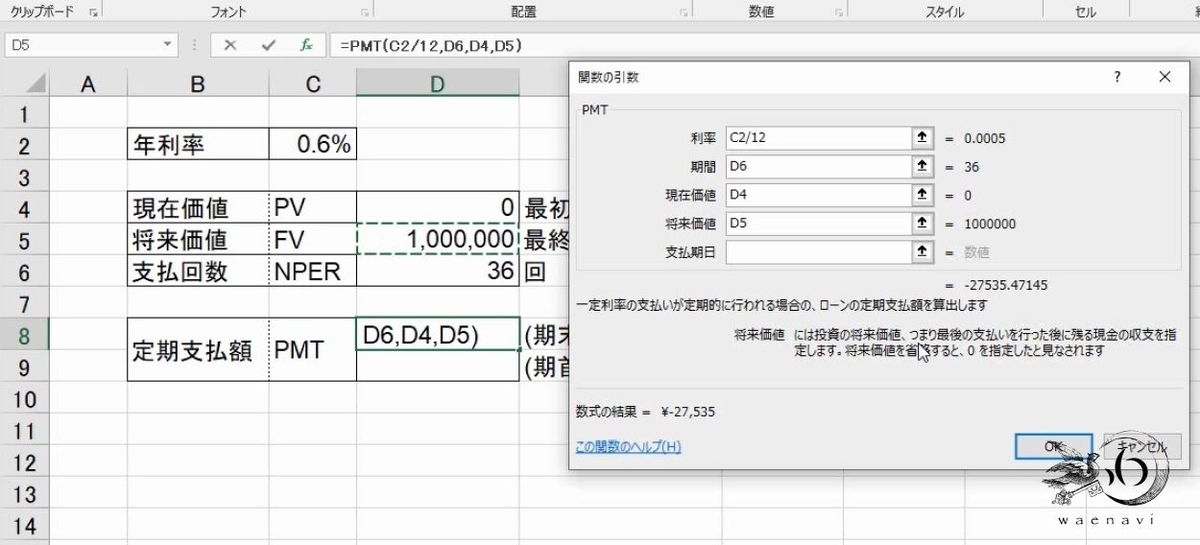The image size is (1200, 545).
Task: Click the 将来価値 label cell in column B
Action: click(198, 240)
